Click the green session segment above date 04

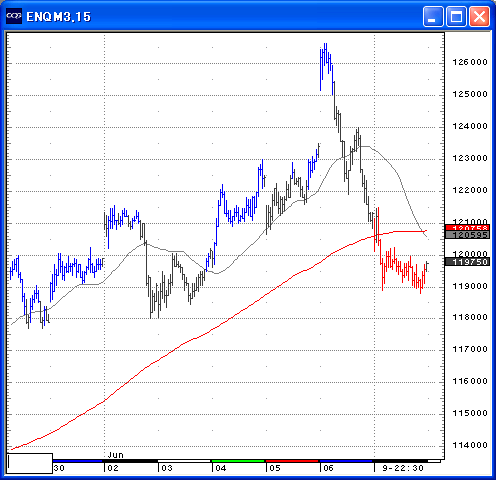tap(238, 461)
